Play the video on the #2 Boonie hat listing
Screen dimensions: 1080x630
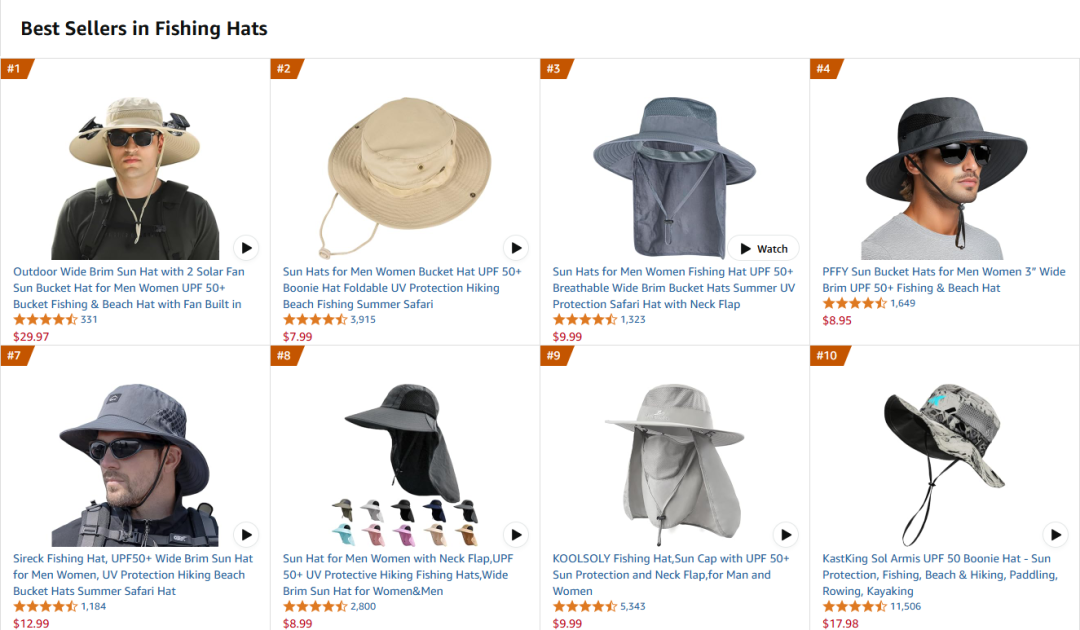pos(516,247)
